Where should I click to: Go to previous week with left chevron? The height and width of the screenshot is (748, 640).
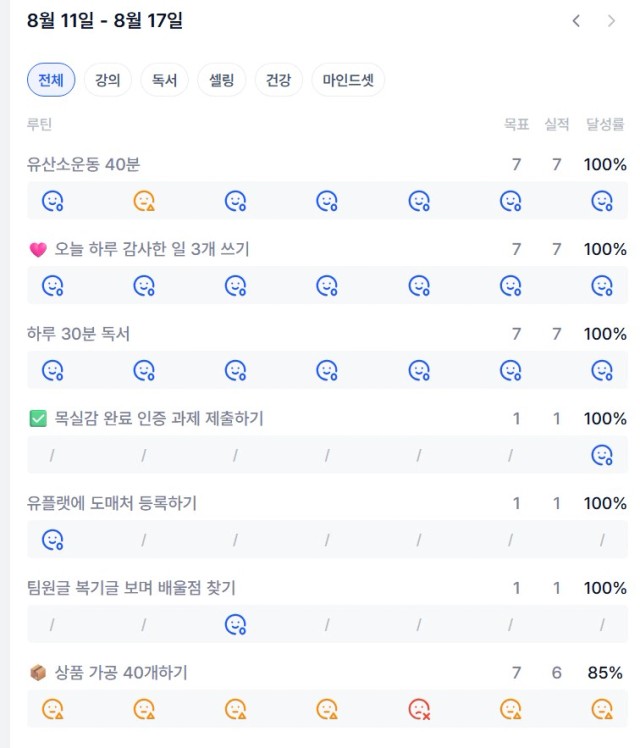pos(576,21)
